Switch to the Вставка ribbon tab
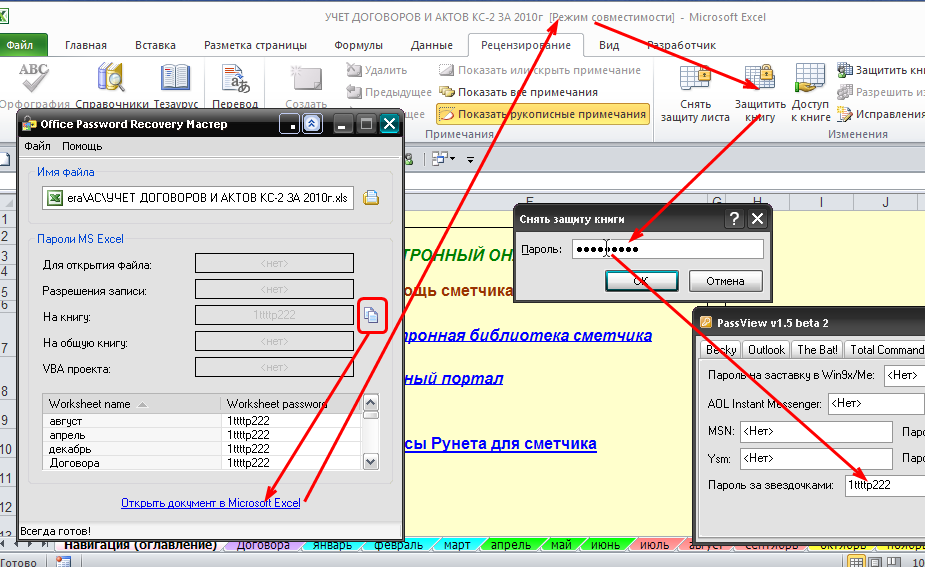 (x=155, y=45)
